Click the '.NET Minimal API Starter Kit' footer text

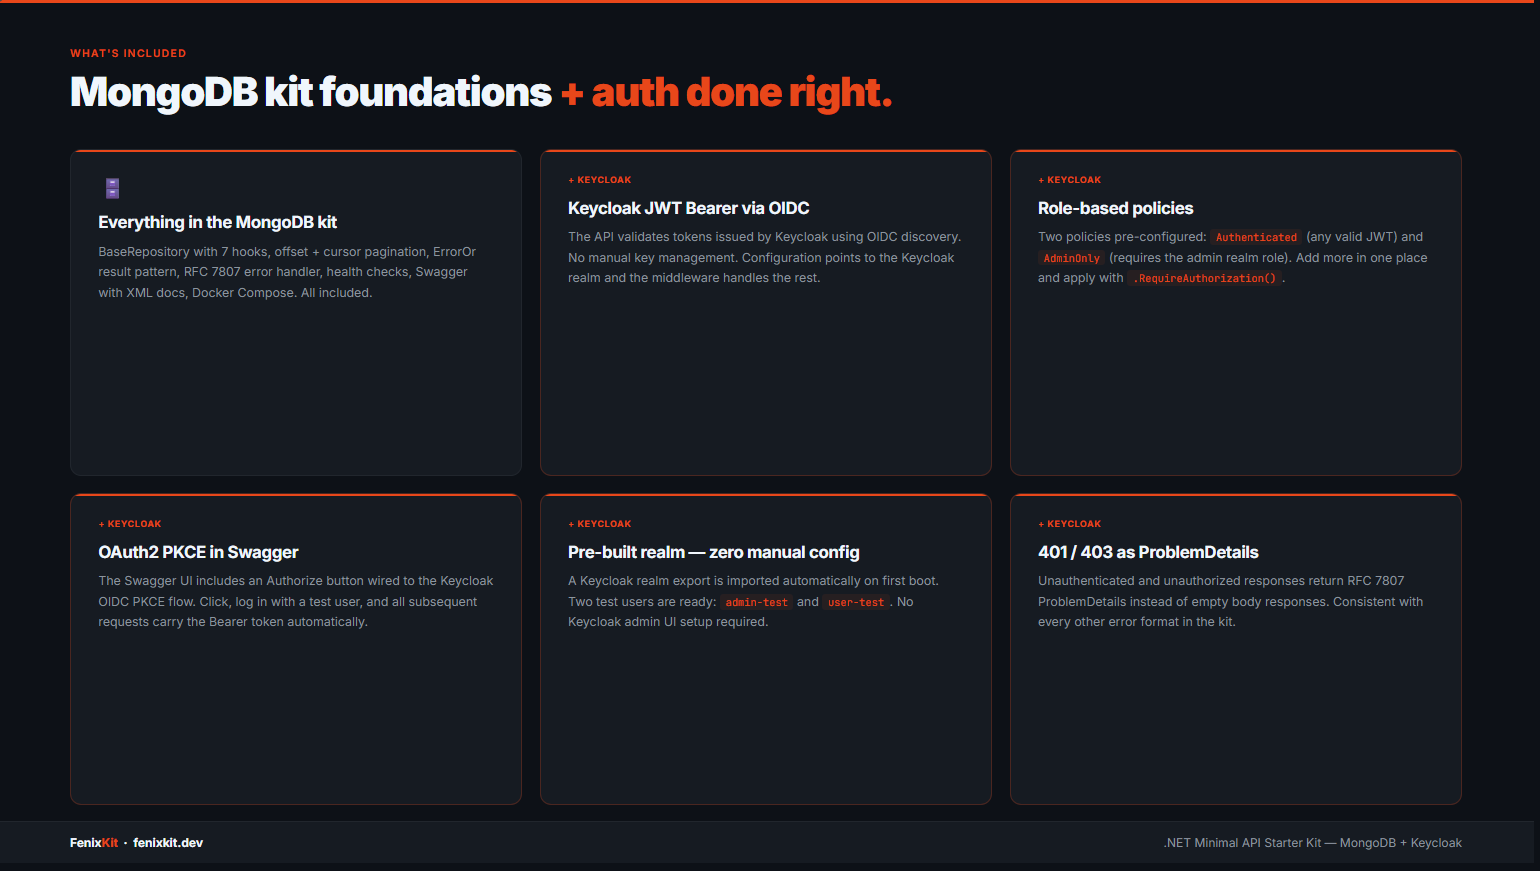tap(1313, 843)
